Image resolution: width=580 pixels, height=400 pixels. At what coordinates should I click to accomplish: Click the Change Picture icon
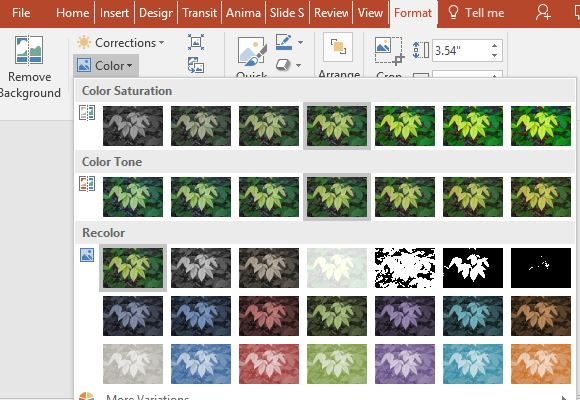point(196,65)
